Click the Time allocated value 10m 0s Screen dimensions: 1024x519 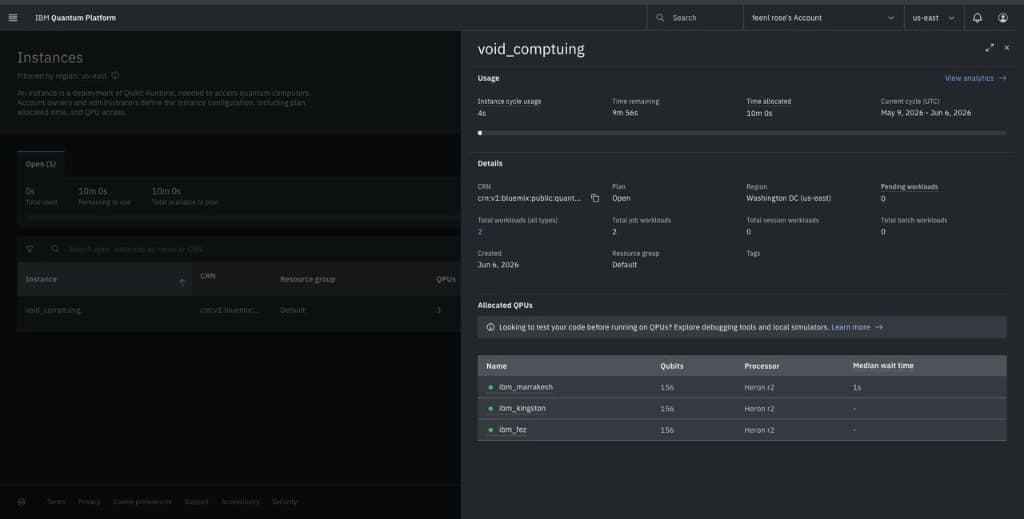pyautogui.click(x=760, y=113)
